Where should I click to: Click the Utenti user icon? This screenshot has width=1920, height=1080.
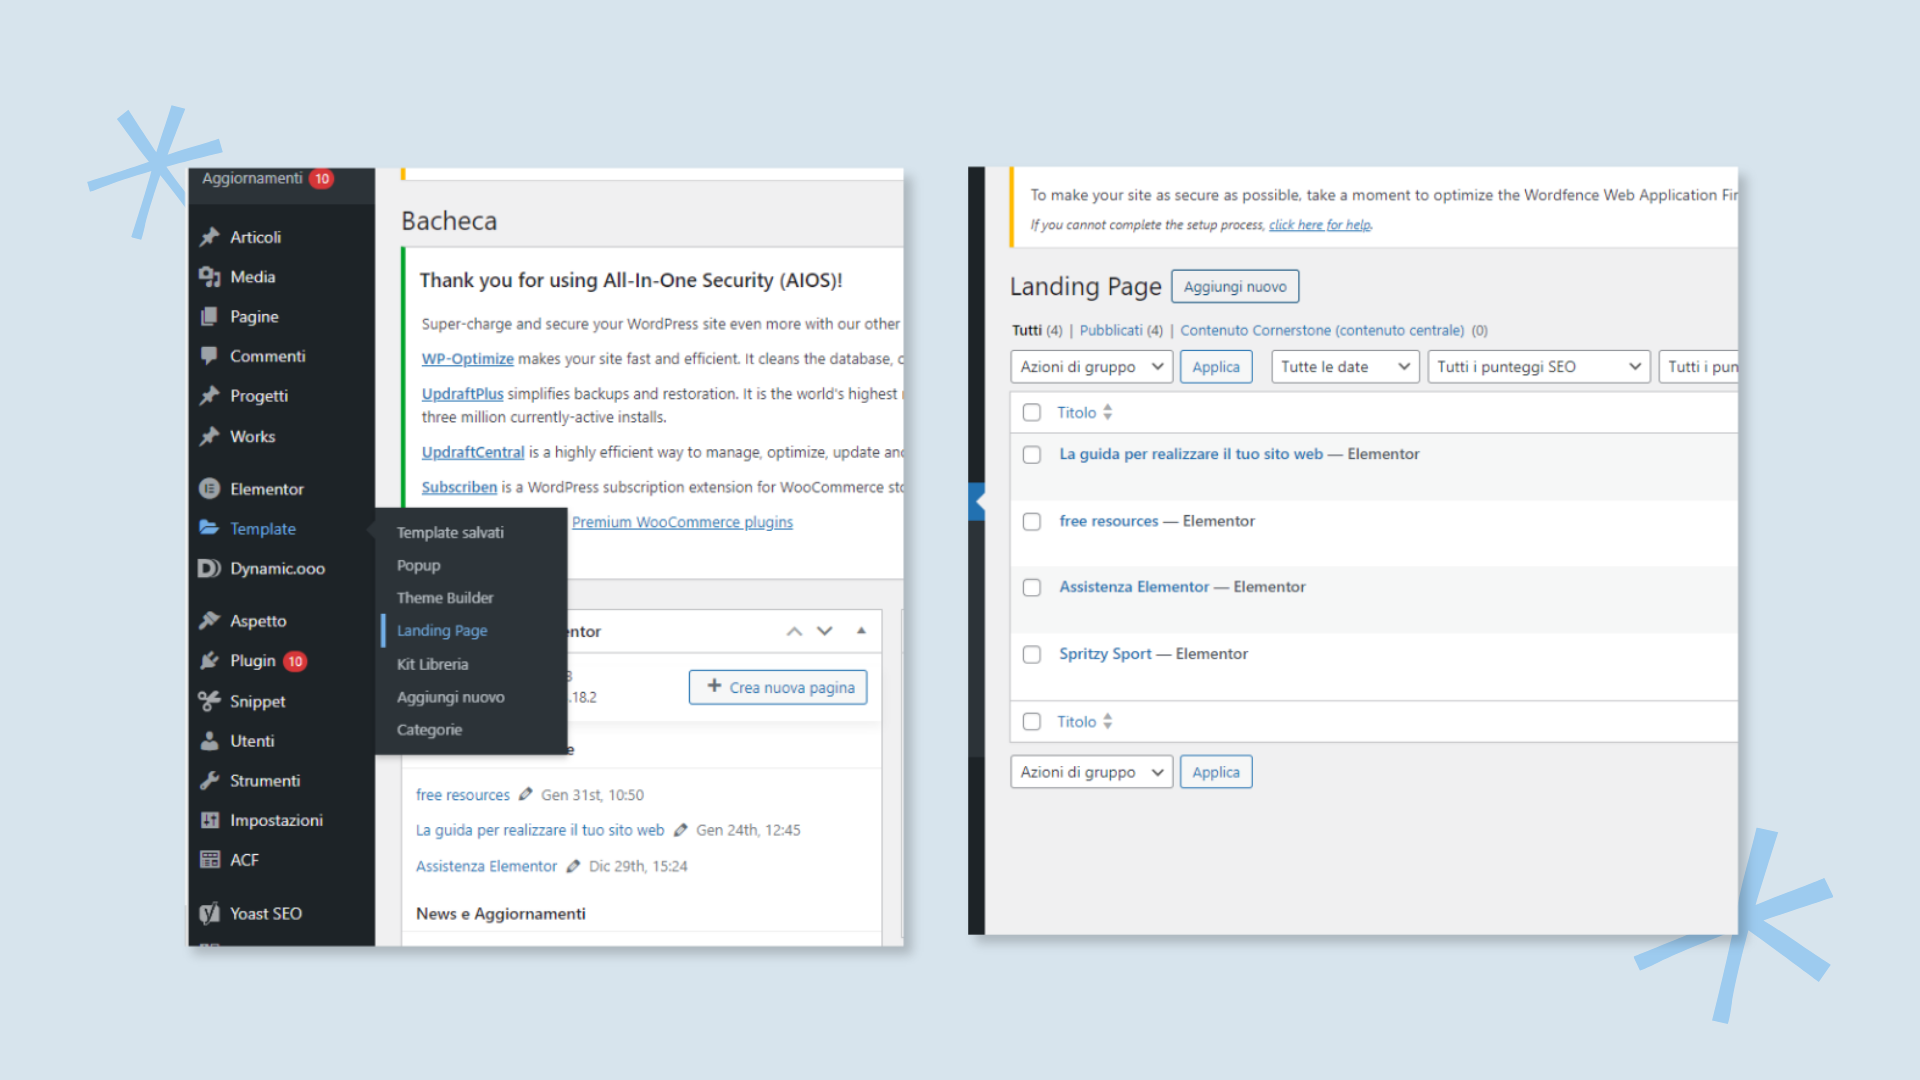coord(209,740)
